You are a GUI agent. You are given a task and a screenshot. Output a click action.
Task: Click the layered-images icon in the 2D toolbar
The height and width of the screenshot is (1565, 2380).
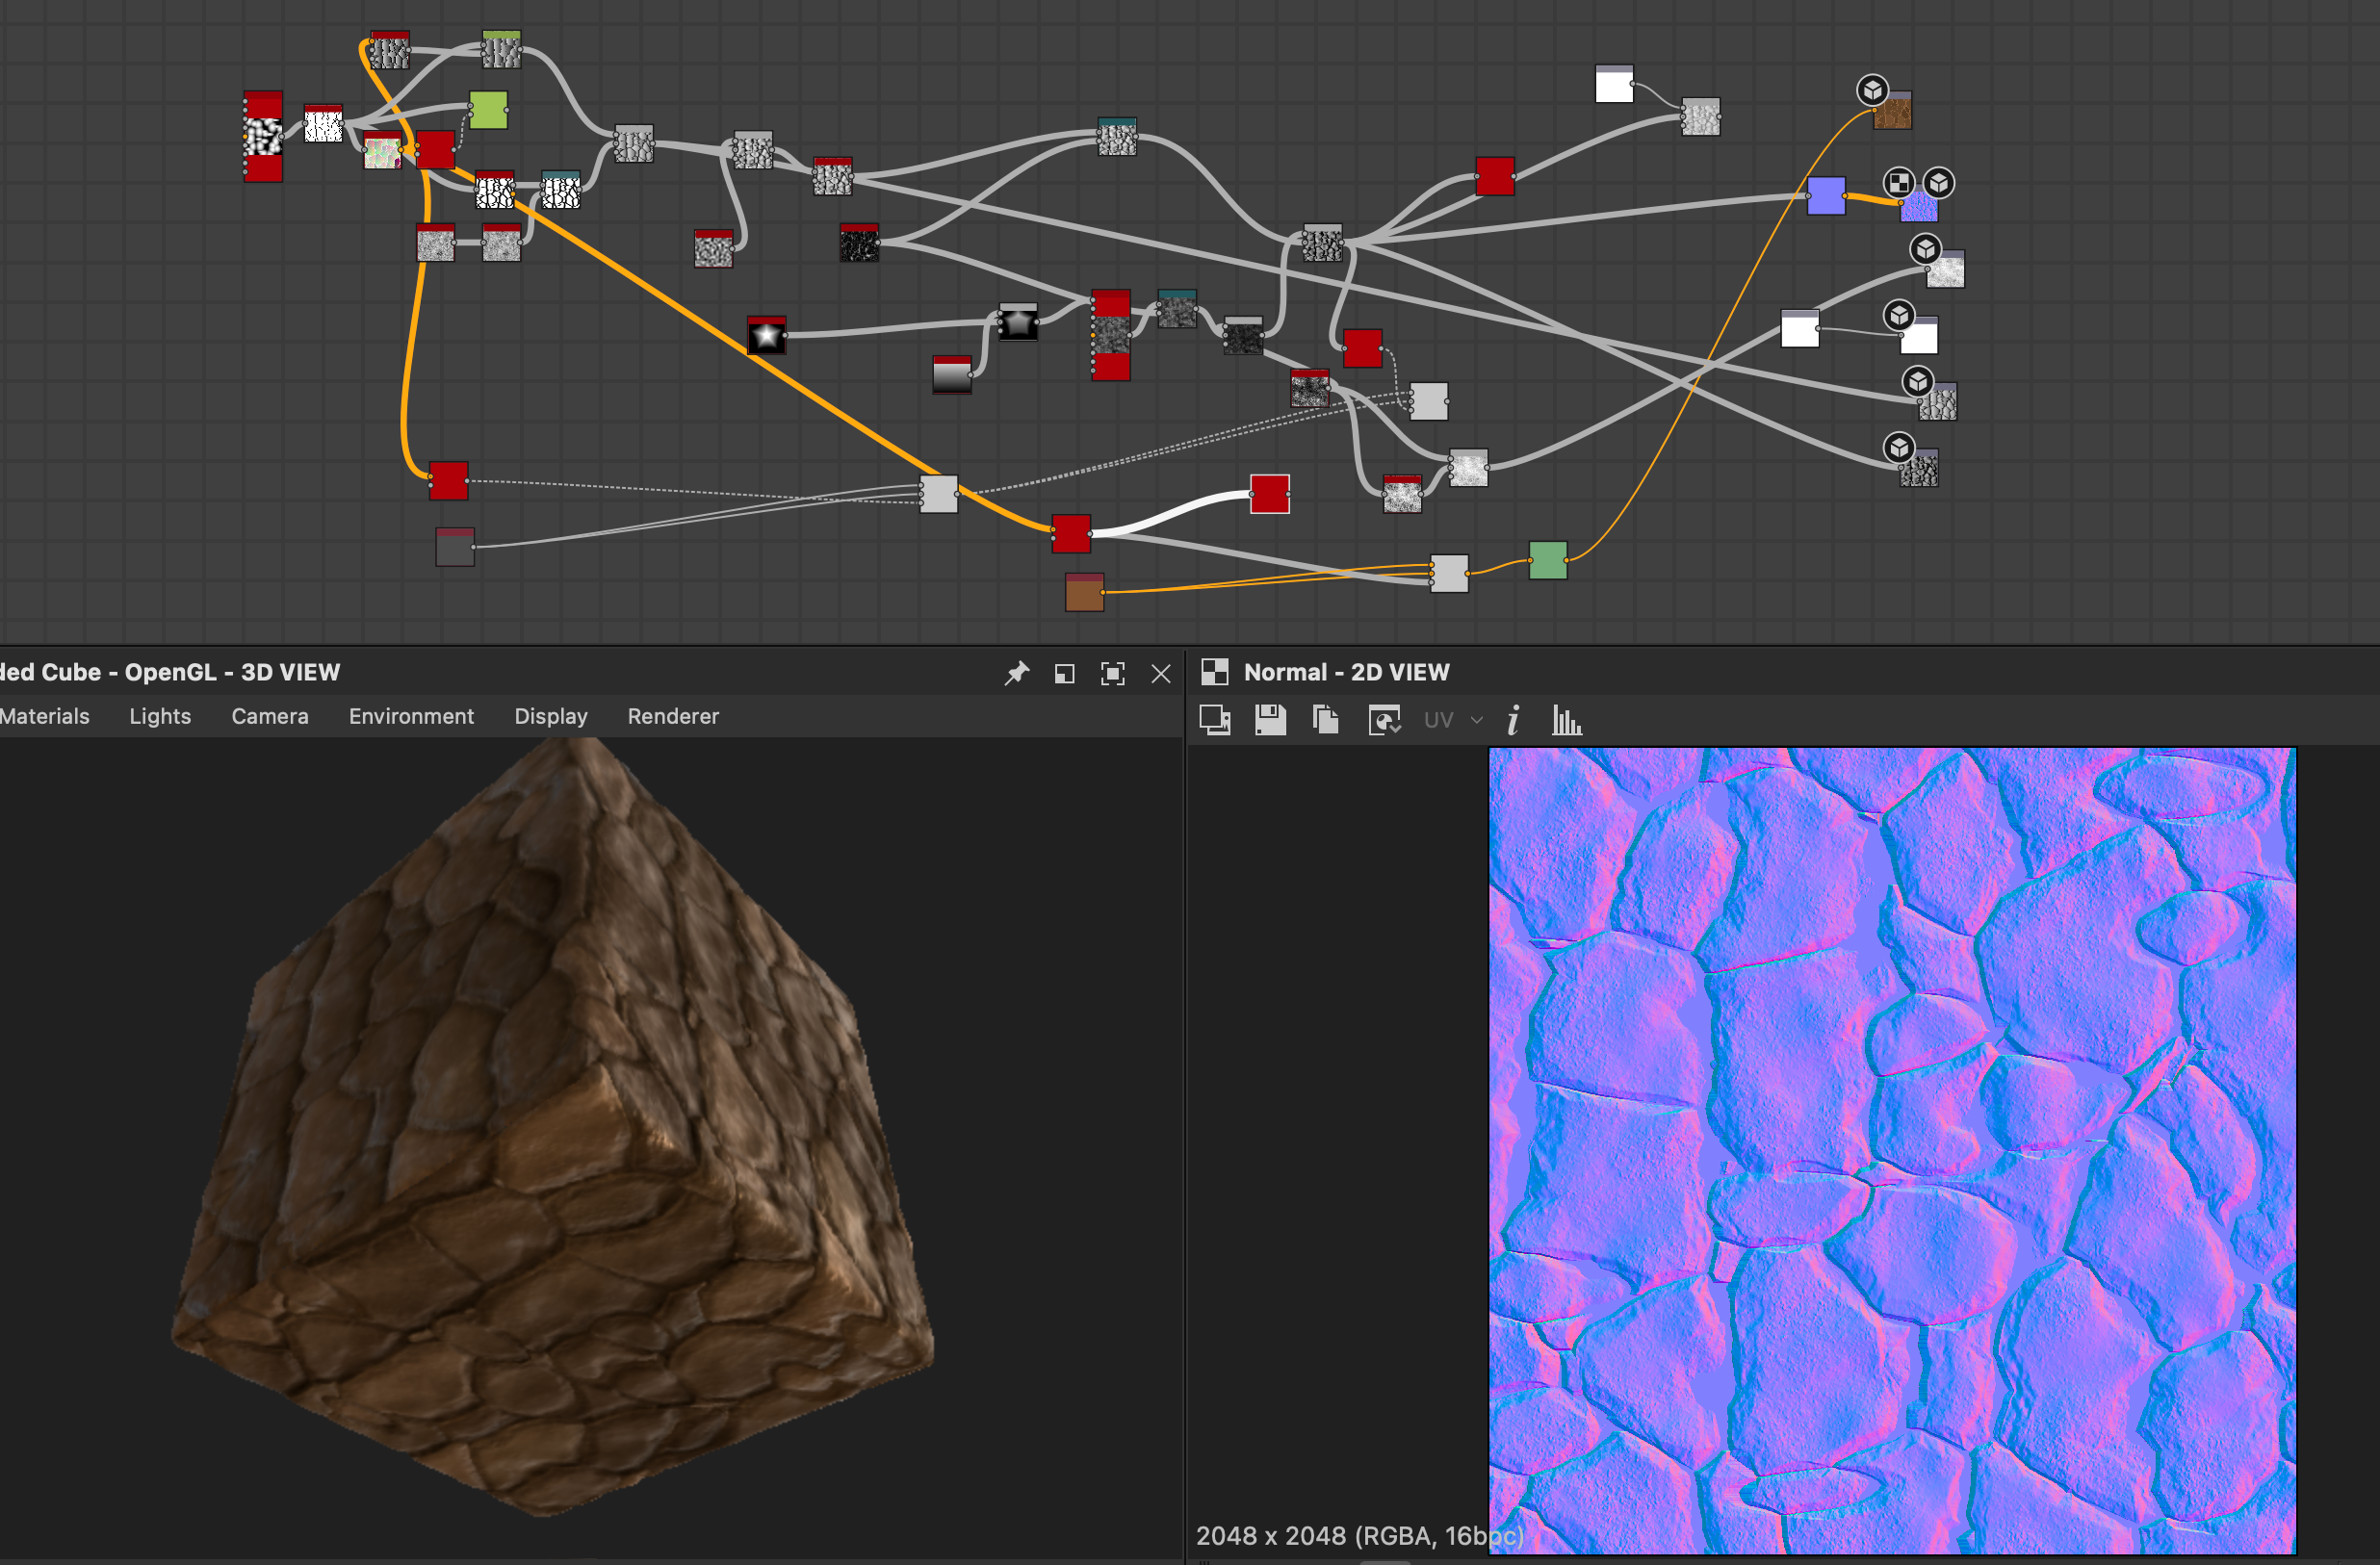(1215, 720)
